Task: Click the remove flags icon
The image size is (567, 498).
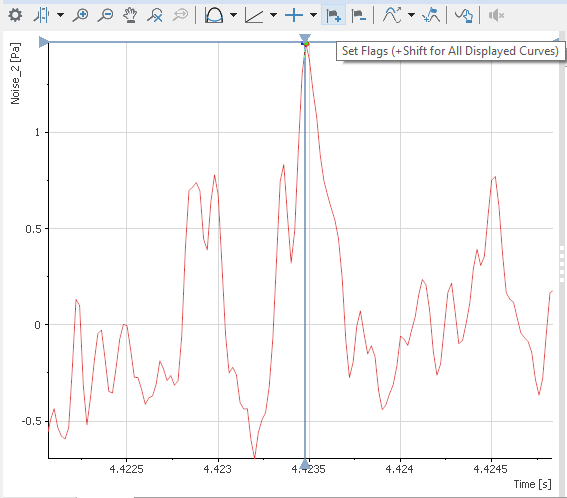Action: point(359,15)
